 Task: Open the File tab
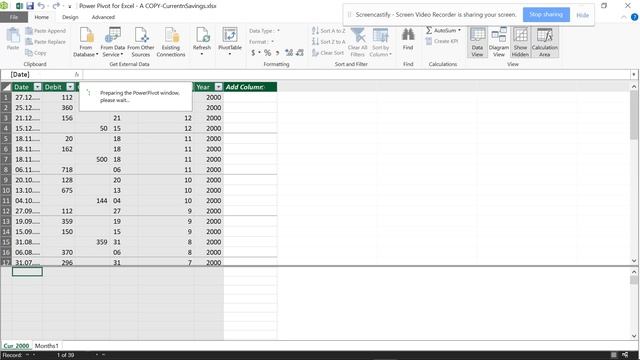pos(14,17)
